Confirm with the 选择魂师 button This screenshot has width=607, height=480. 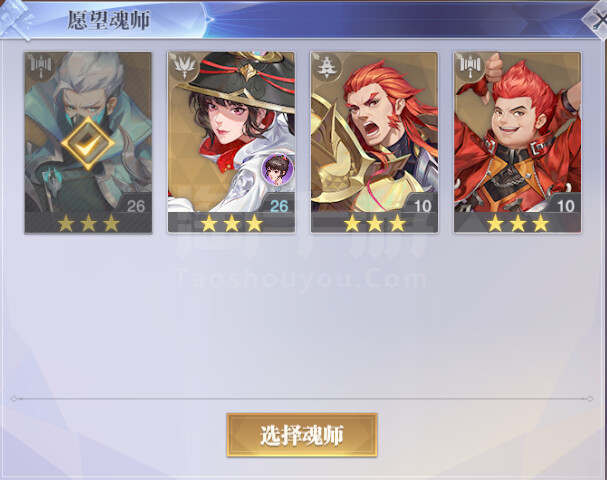[302, 435]
